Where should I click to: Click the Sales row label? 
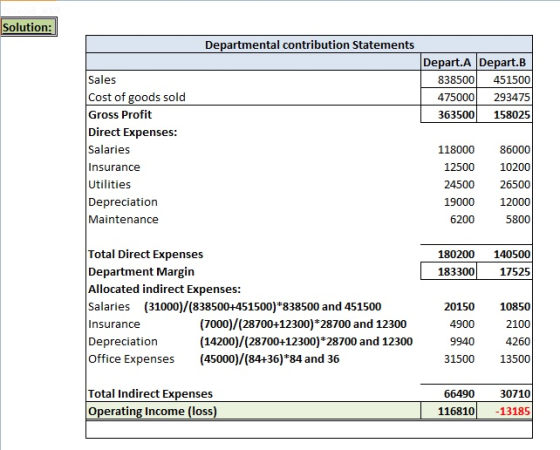[x=102, y=80]
